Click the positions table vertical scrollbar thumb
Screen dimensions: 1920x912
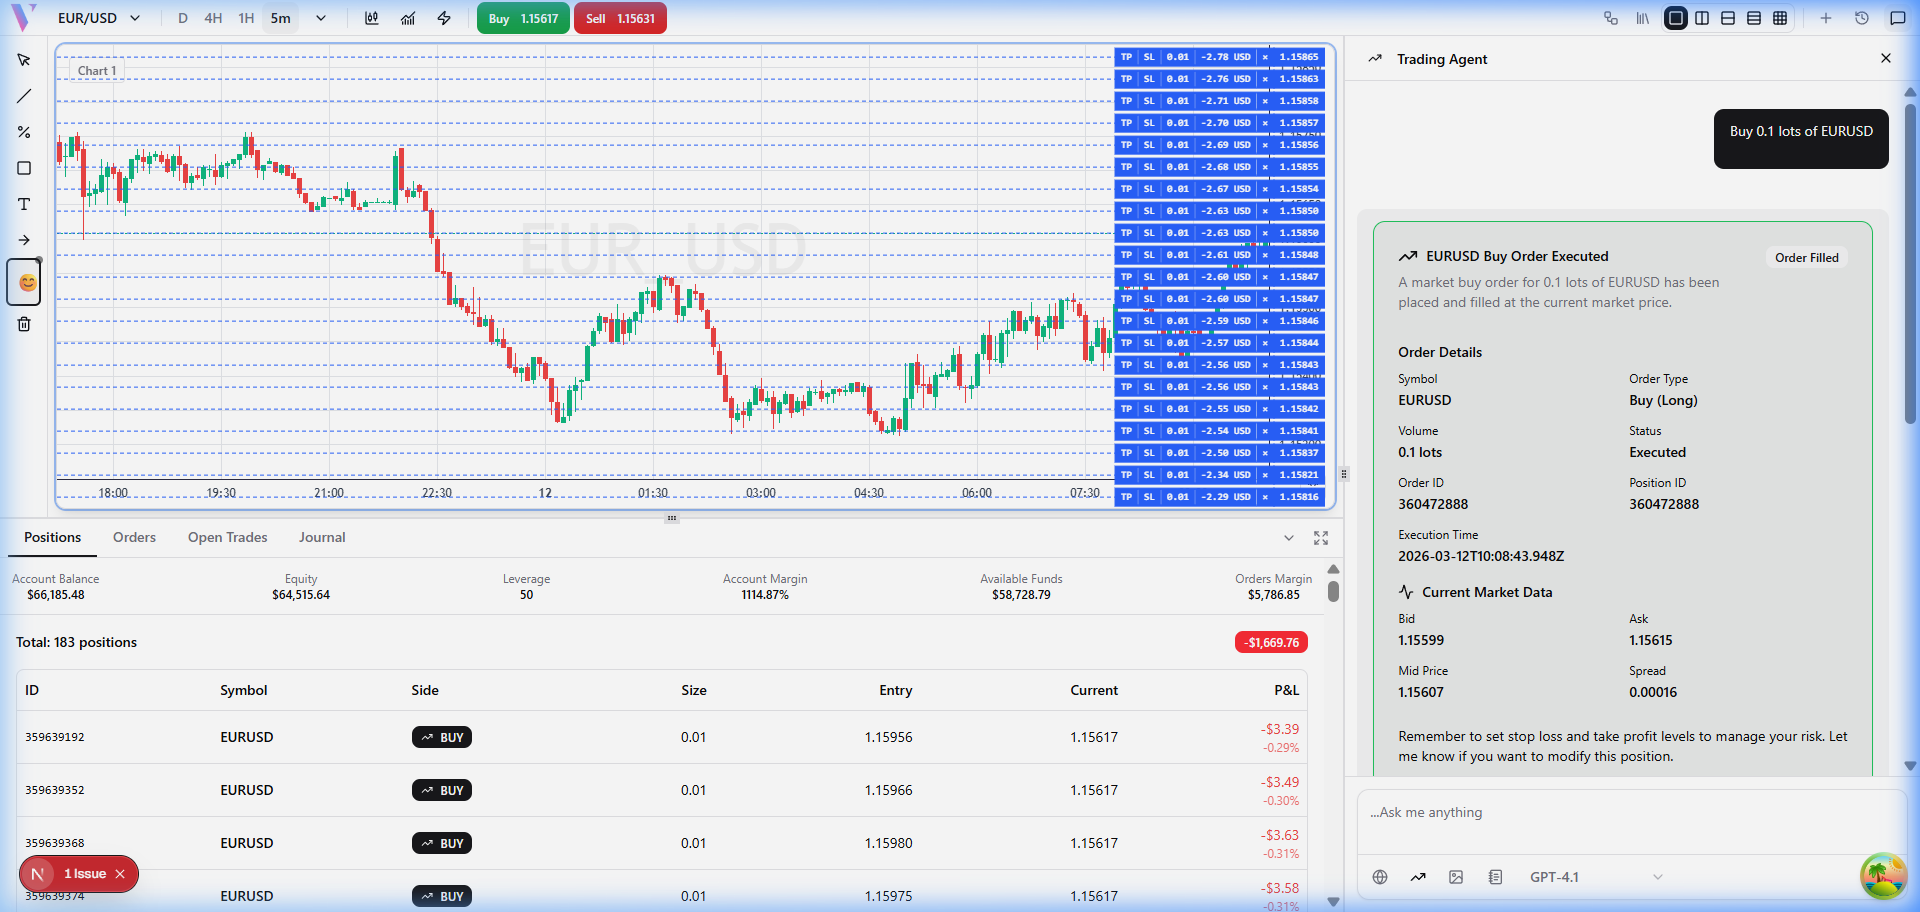1333,590
